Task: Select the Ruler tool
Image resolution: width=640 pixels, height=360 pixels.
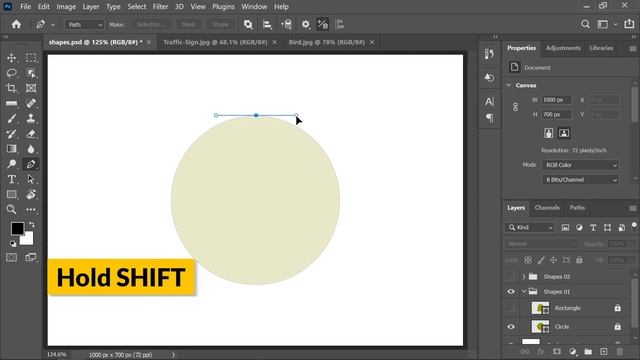Action: coord(11,103)
